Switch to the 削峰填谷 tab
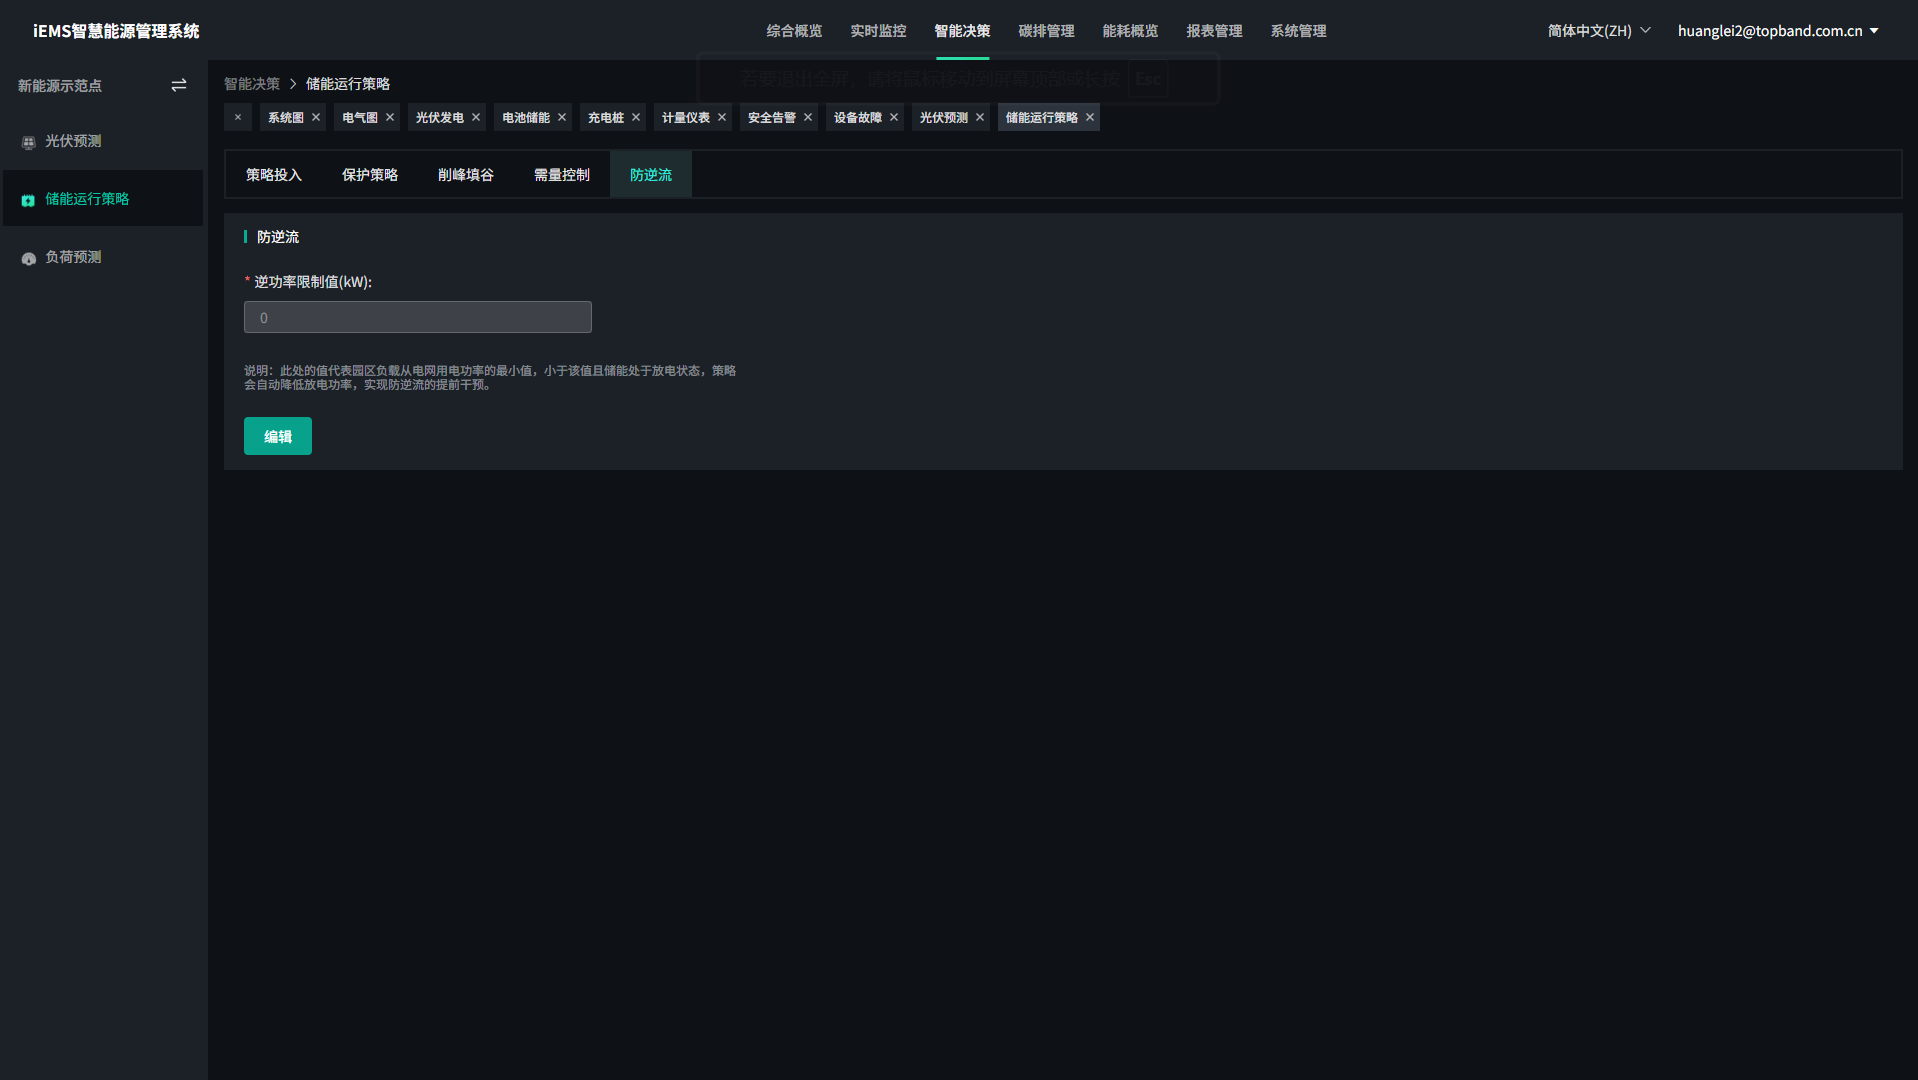 coord(466,175)
